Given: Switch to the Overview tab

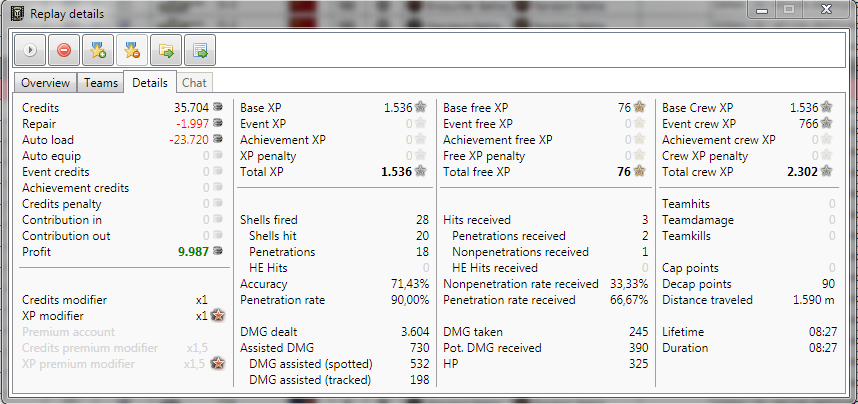Looking at the screenshot, I should 45,83.
